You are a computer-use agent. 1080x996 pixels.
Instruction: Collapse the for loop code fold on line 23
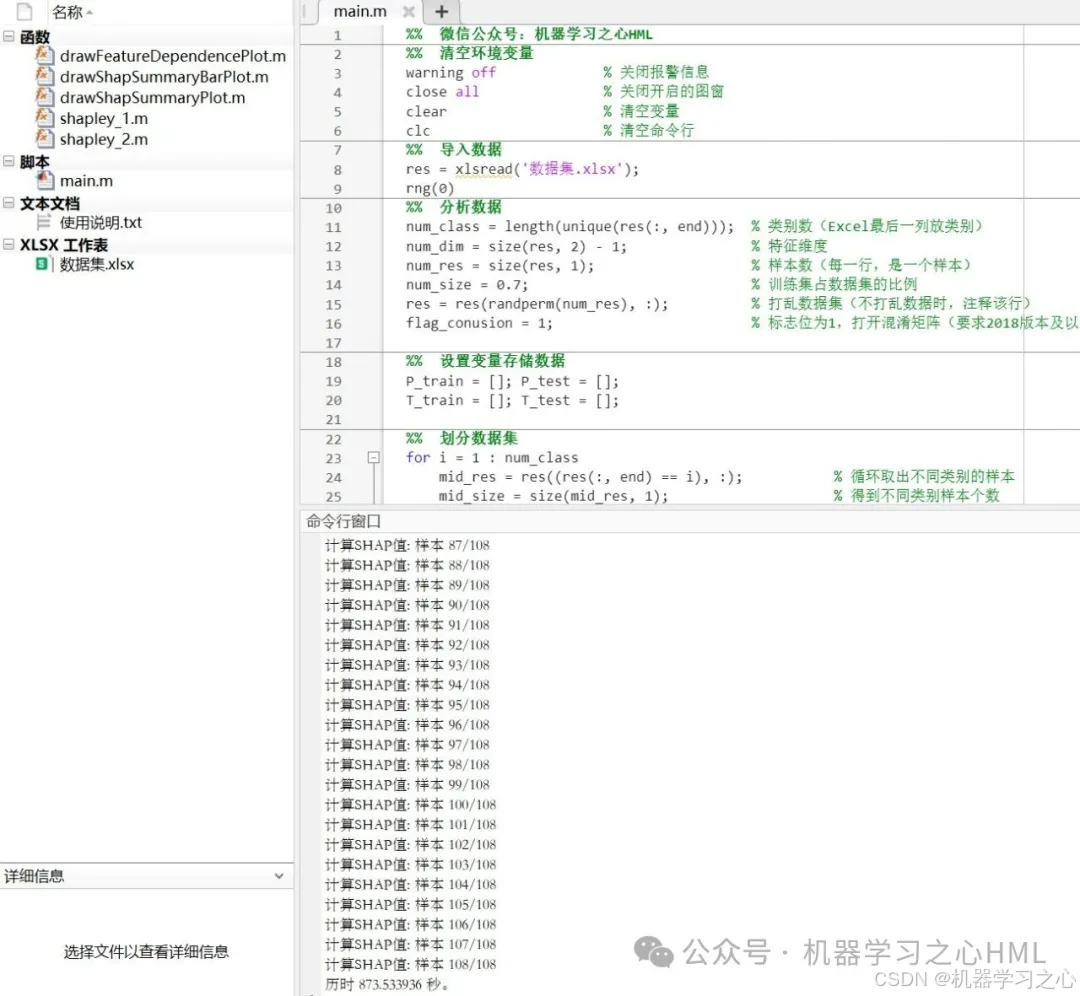(373, 457)
